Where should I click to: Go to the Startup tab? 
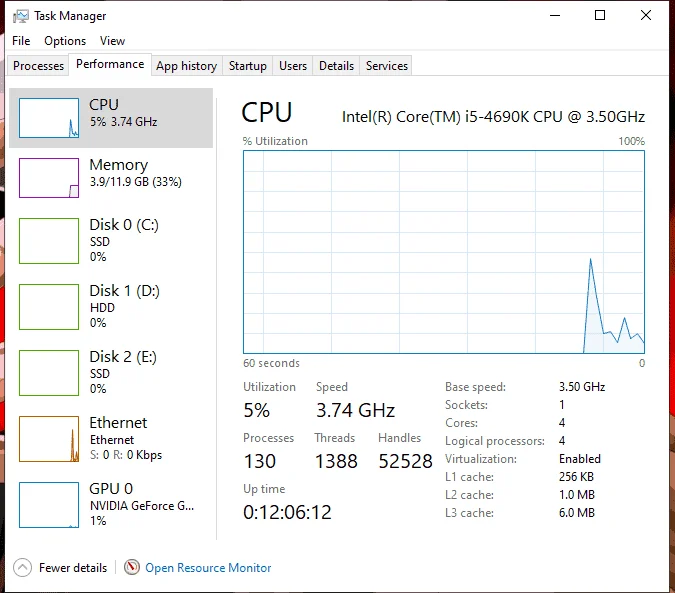[248, 65]
